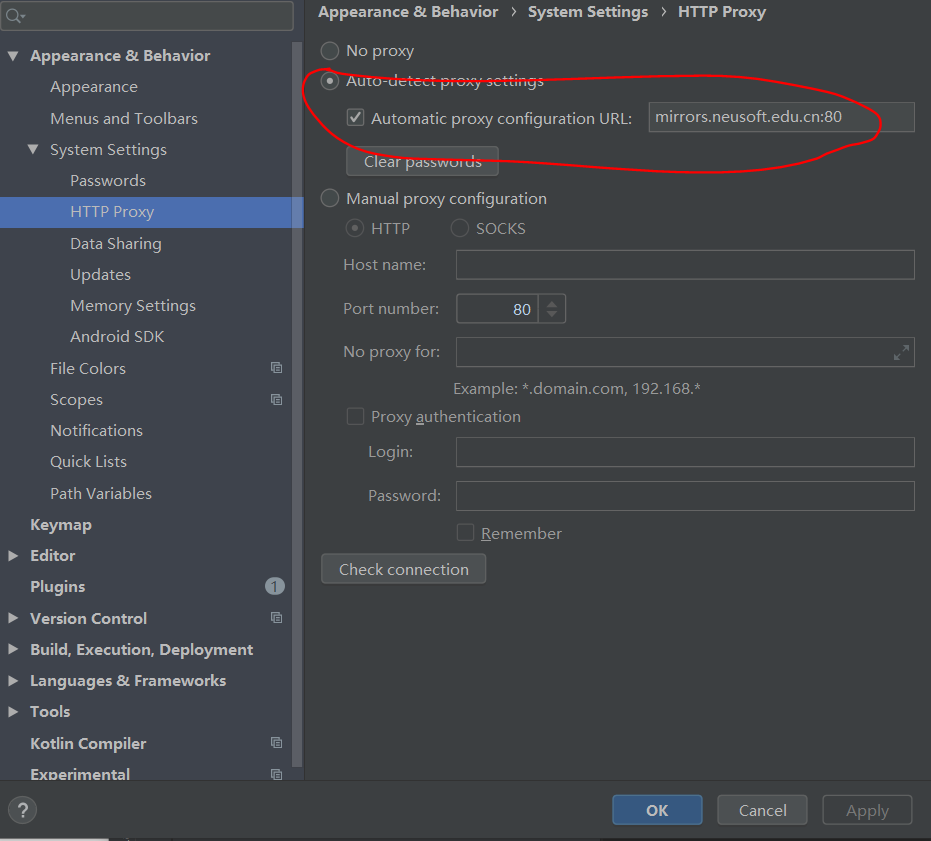The width and height of the screenshot is (931, 841).
Task: Click the Host name input field
Action: pos(685,264)
